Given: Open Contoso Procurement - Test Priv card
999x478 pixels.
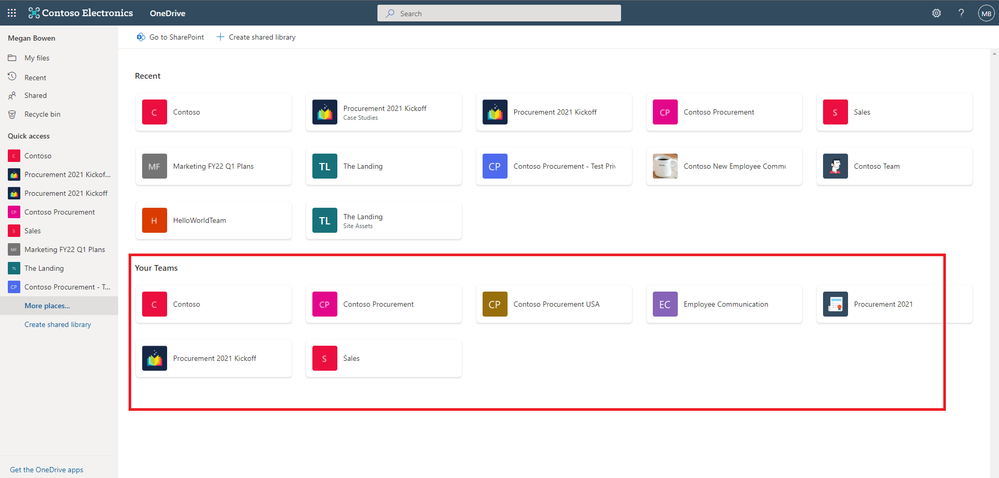Looking at the screenshot, I should [554, 166].
